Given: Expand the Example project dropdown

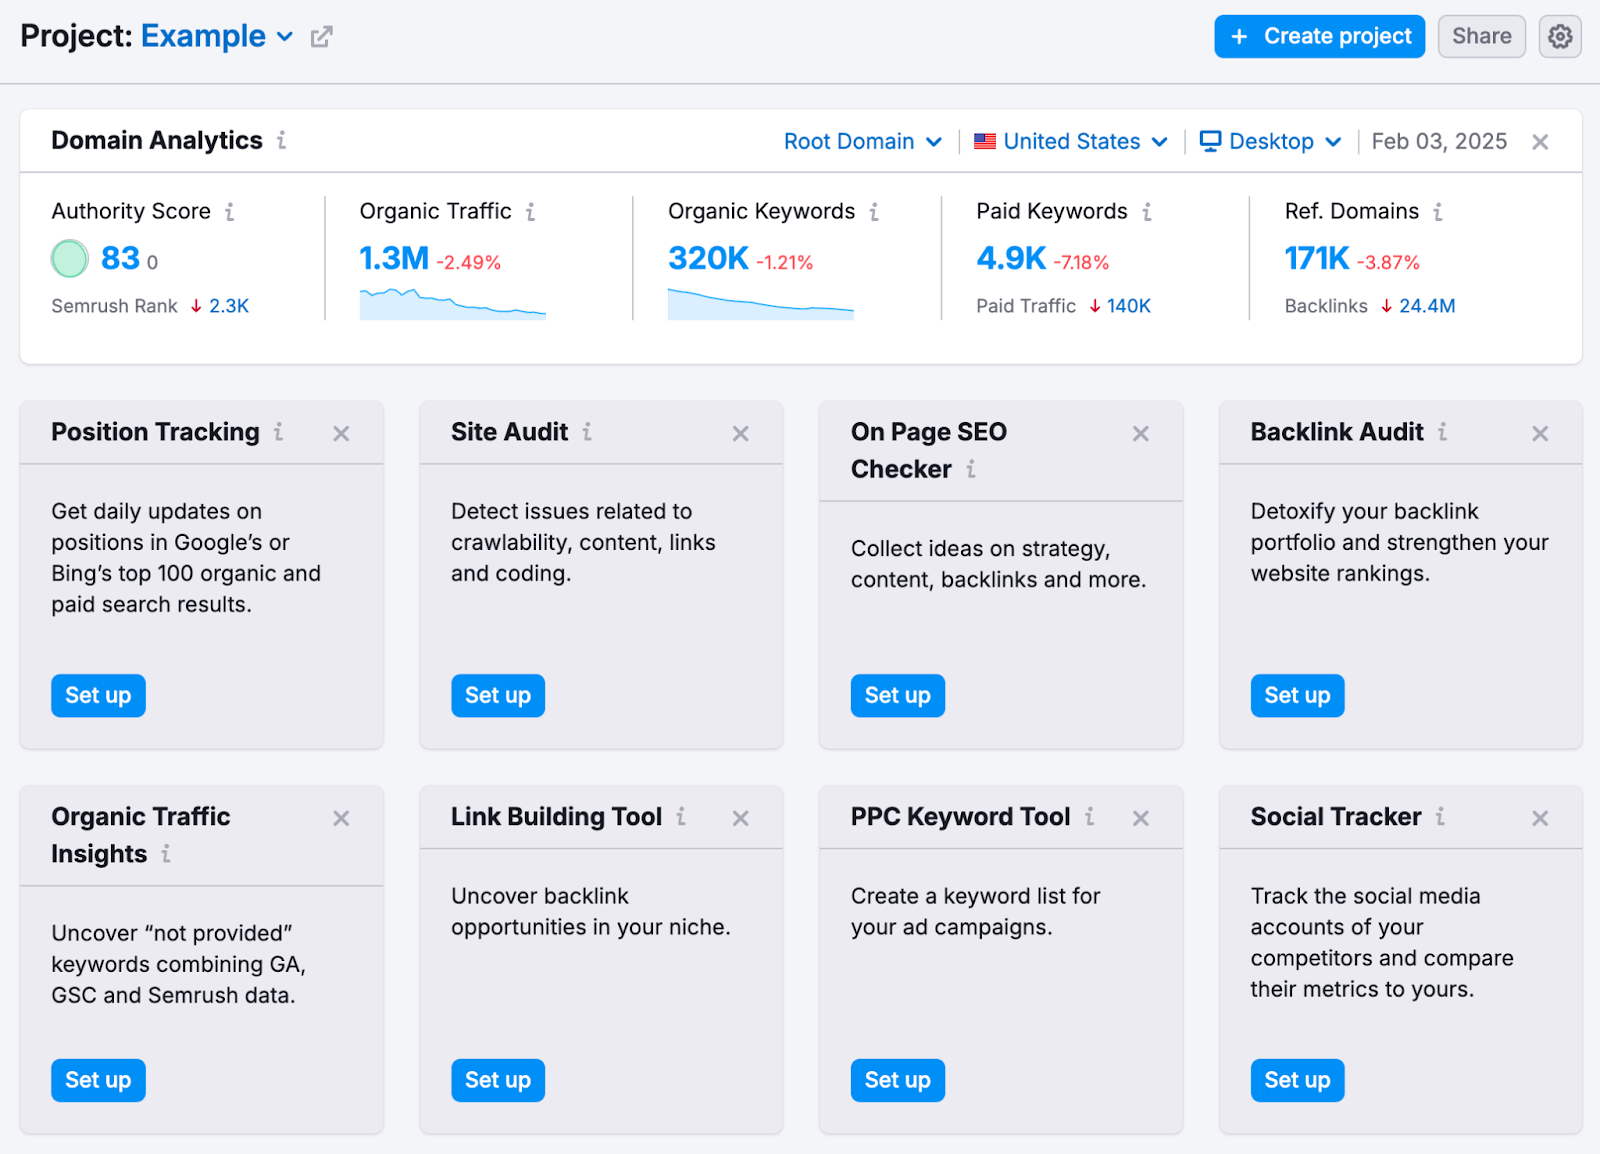Looking at the screenshot, I should click(x=285, y=37).
